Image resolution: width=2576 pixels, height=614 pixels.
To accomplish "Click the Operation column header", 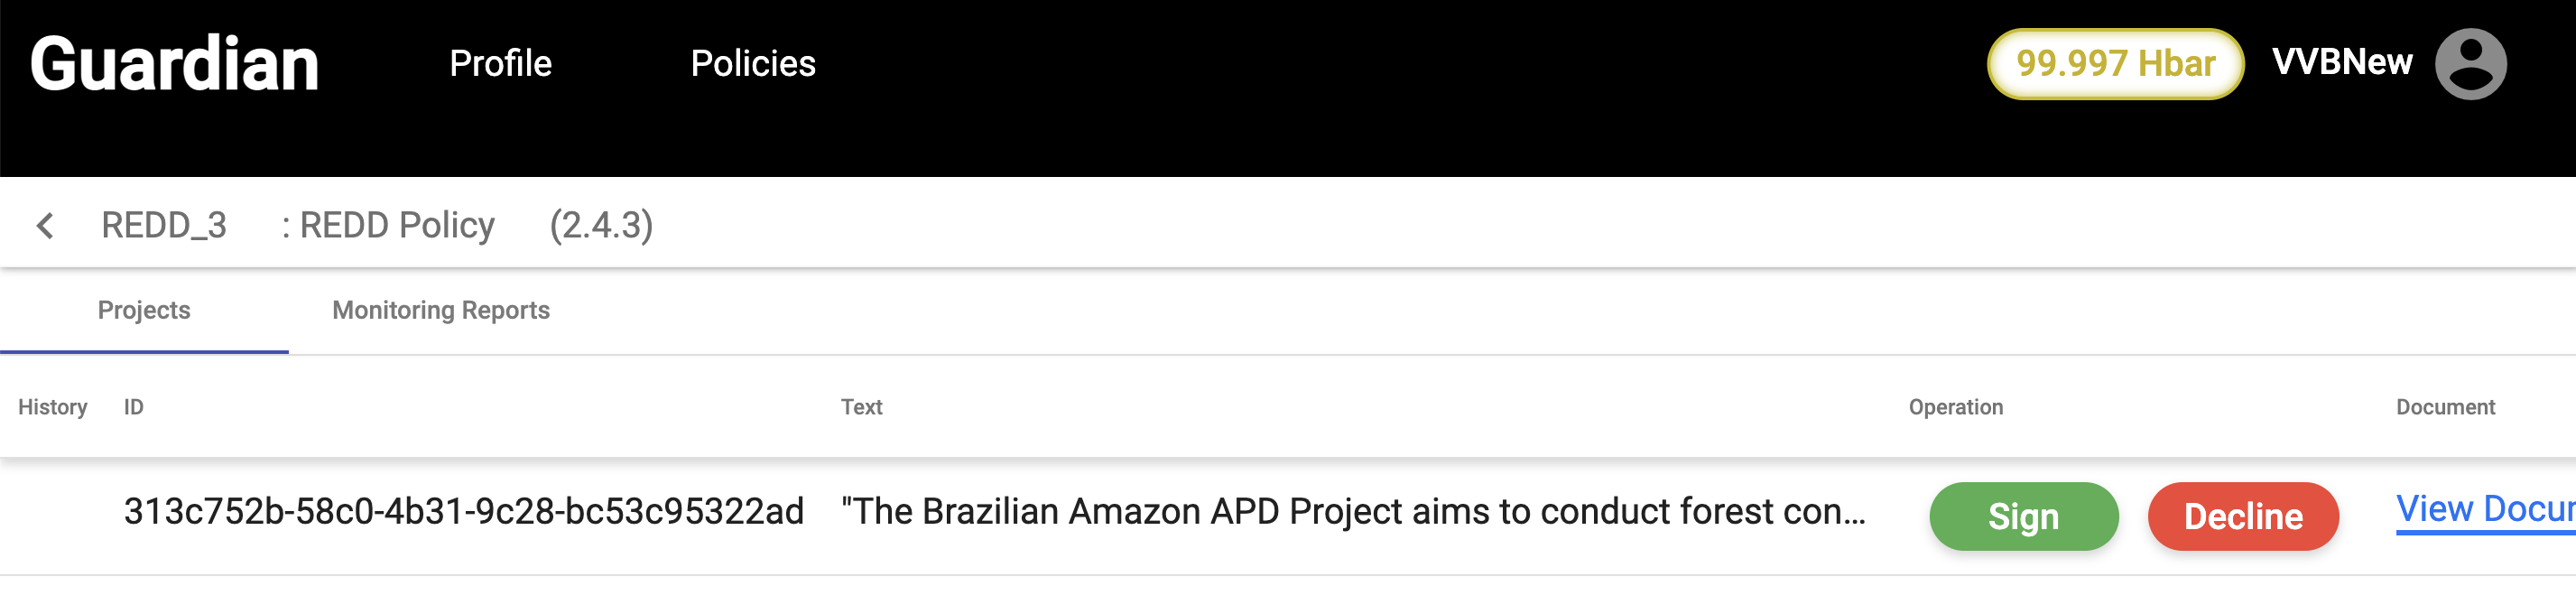I will pos(1955,407).
